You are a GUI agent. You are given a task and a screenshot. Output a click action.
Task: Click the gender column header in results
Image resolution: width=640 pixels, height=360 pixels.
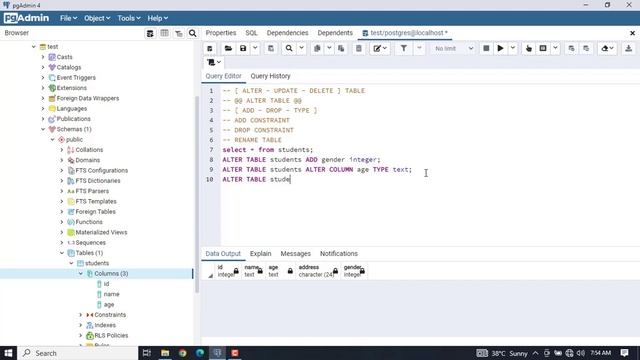click(x=354, y=271)
